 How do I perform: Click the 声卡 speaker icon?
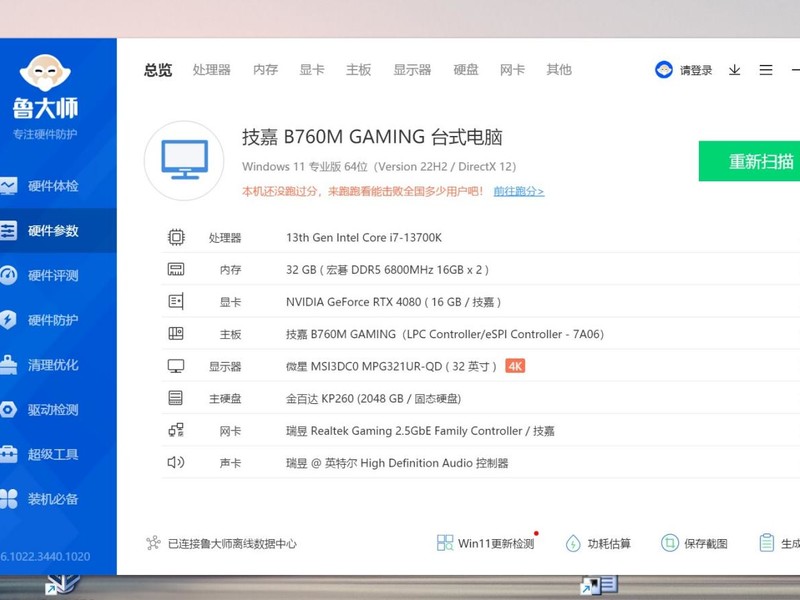click(176, 462)
